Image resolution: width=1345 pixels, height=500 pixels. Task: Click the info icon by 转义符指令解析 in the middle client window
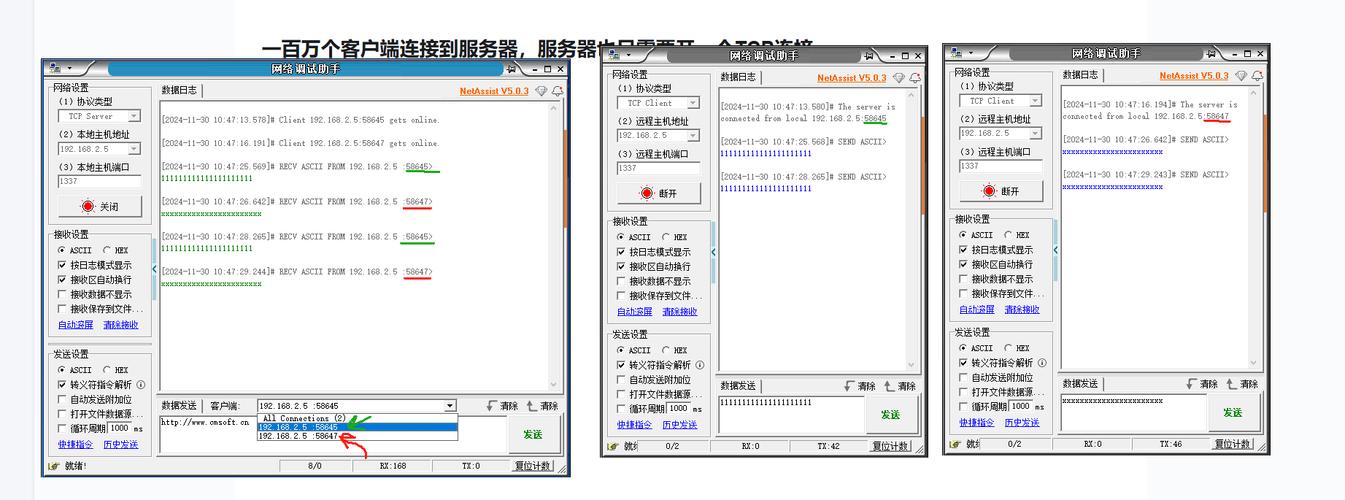click(x=699, y=366)
